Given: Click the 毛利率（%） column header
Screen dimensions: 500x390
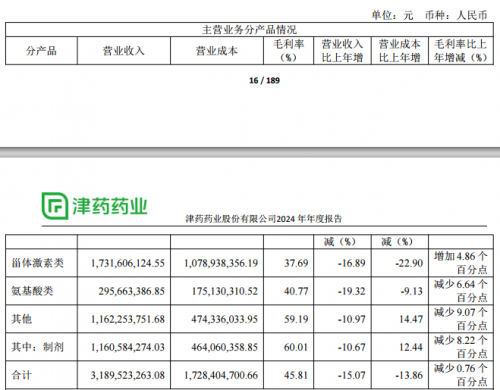Looking at the screenshot, I should pos(288,51).
